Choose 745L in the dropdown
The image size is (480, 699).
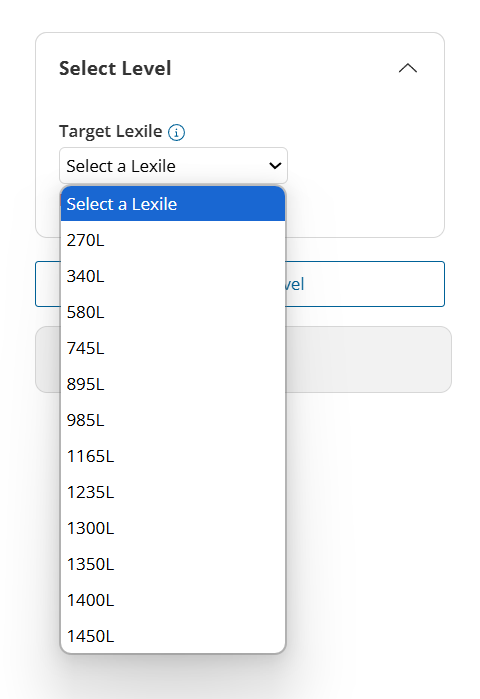click(173, 348)
